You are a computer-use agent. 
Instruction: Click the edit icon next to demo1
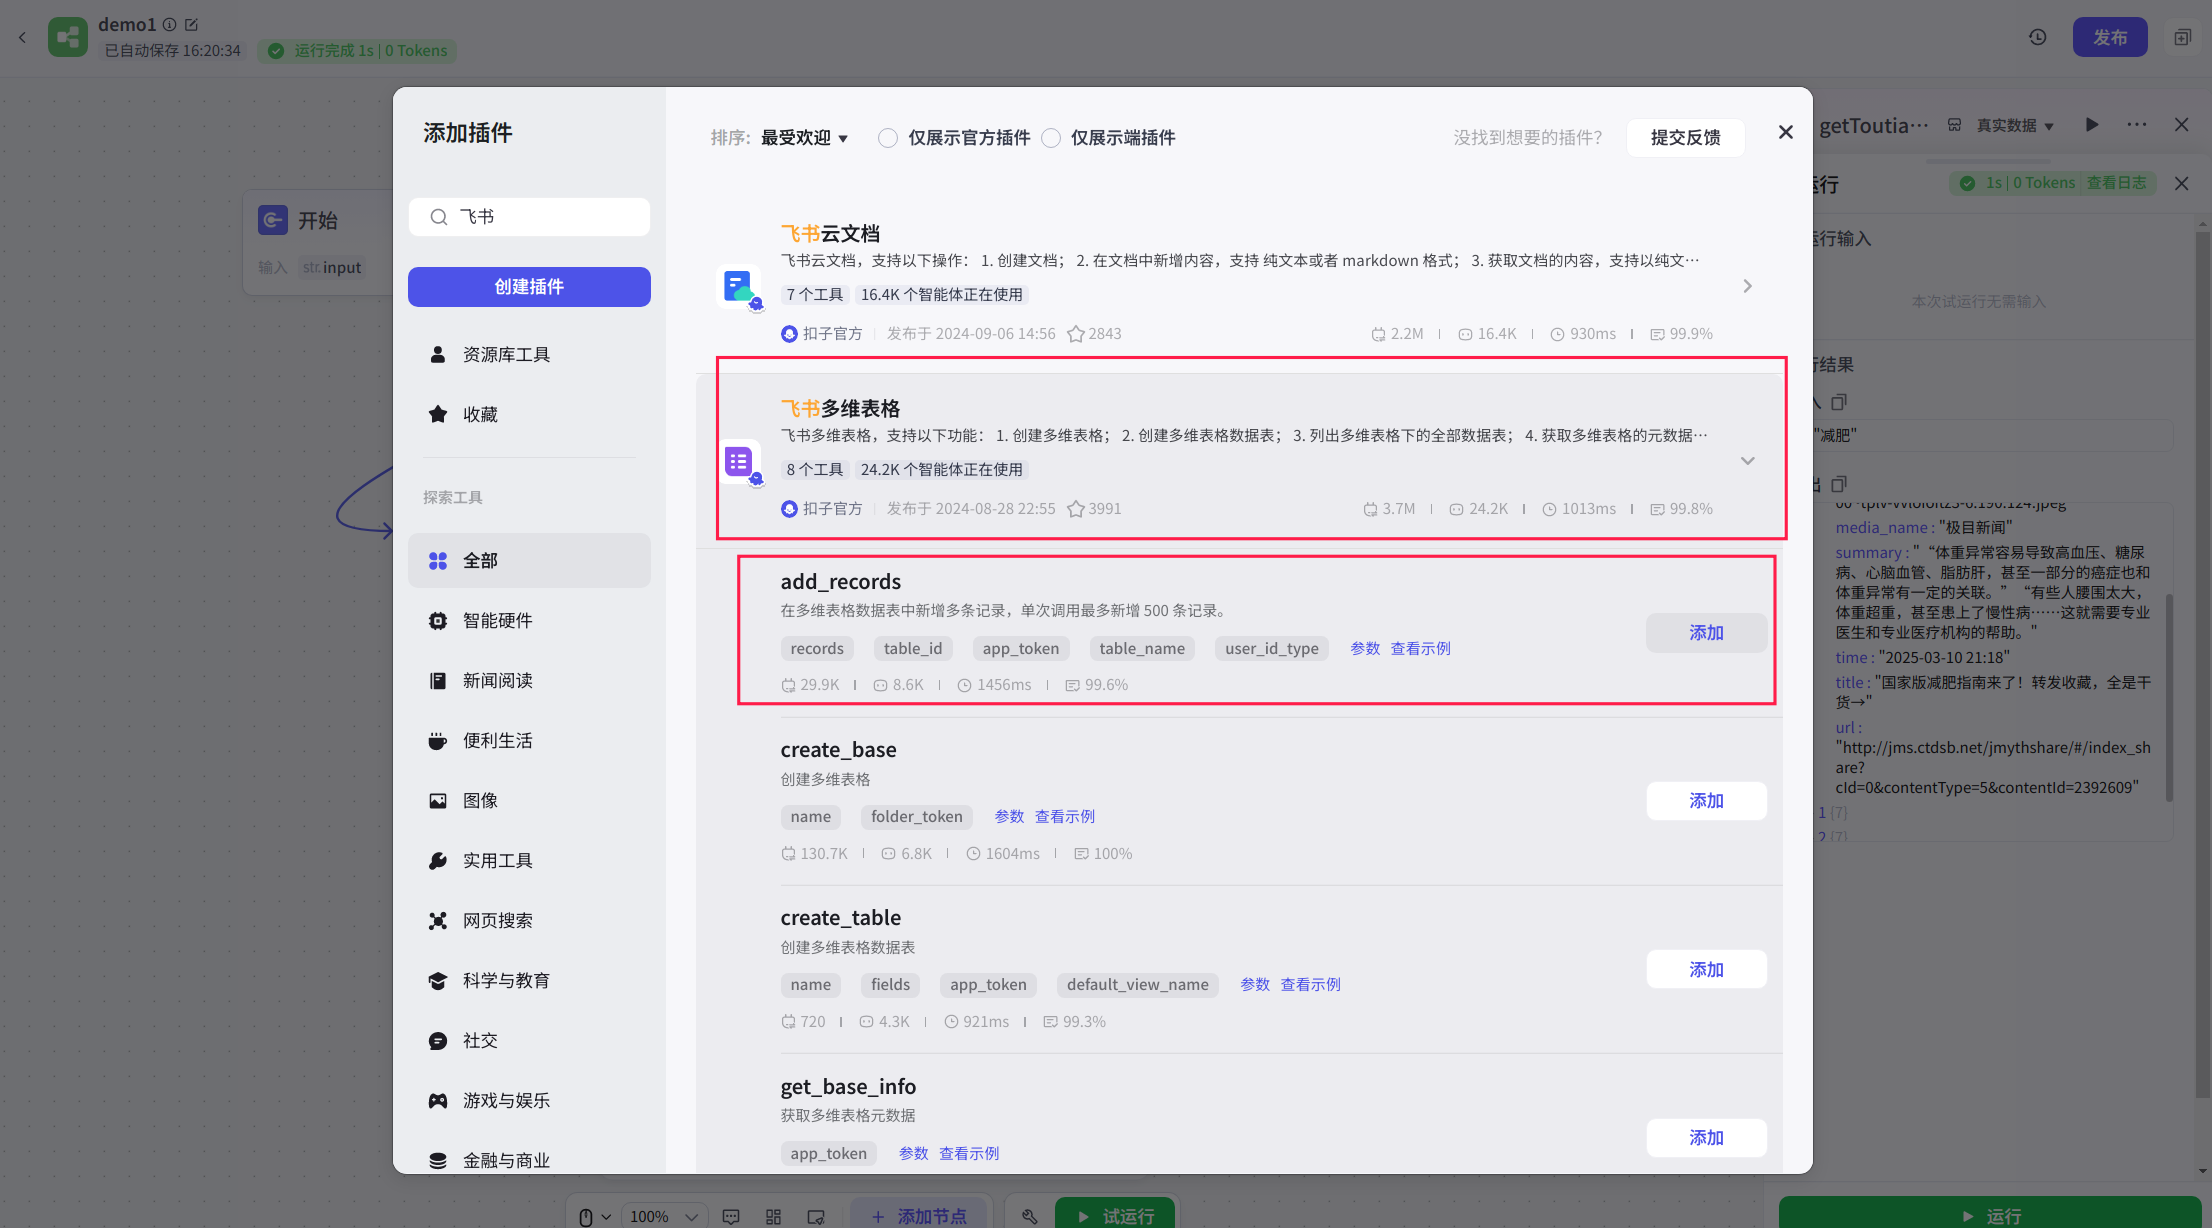192,25
